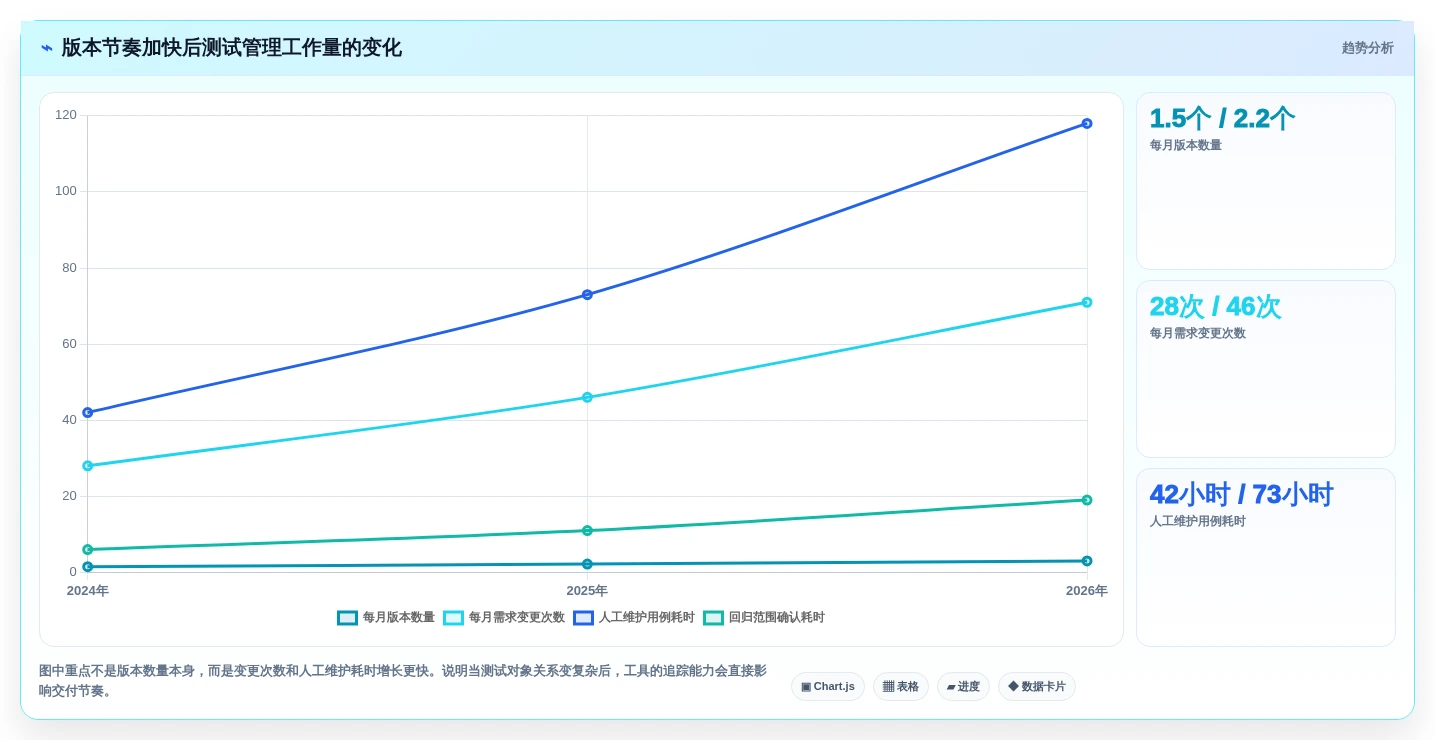Select 每月版本数量 data point at 2026年
Screen dimensions: 1435x740
click(x=1087, y=561)
